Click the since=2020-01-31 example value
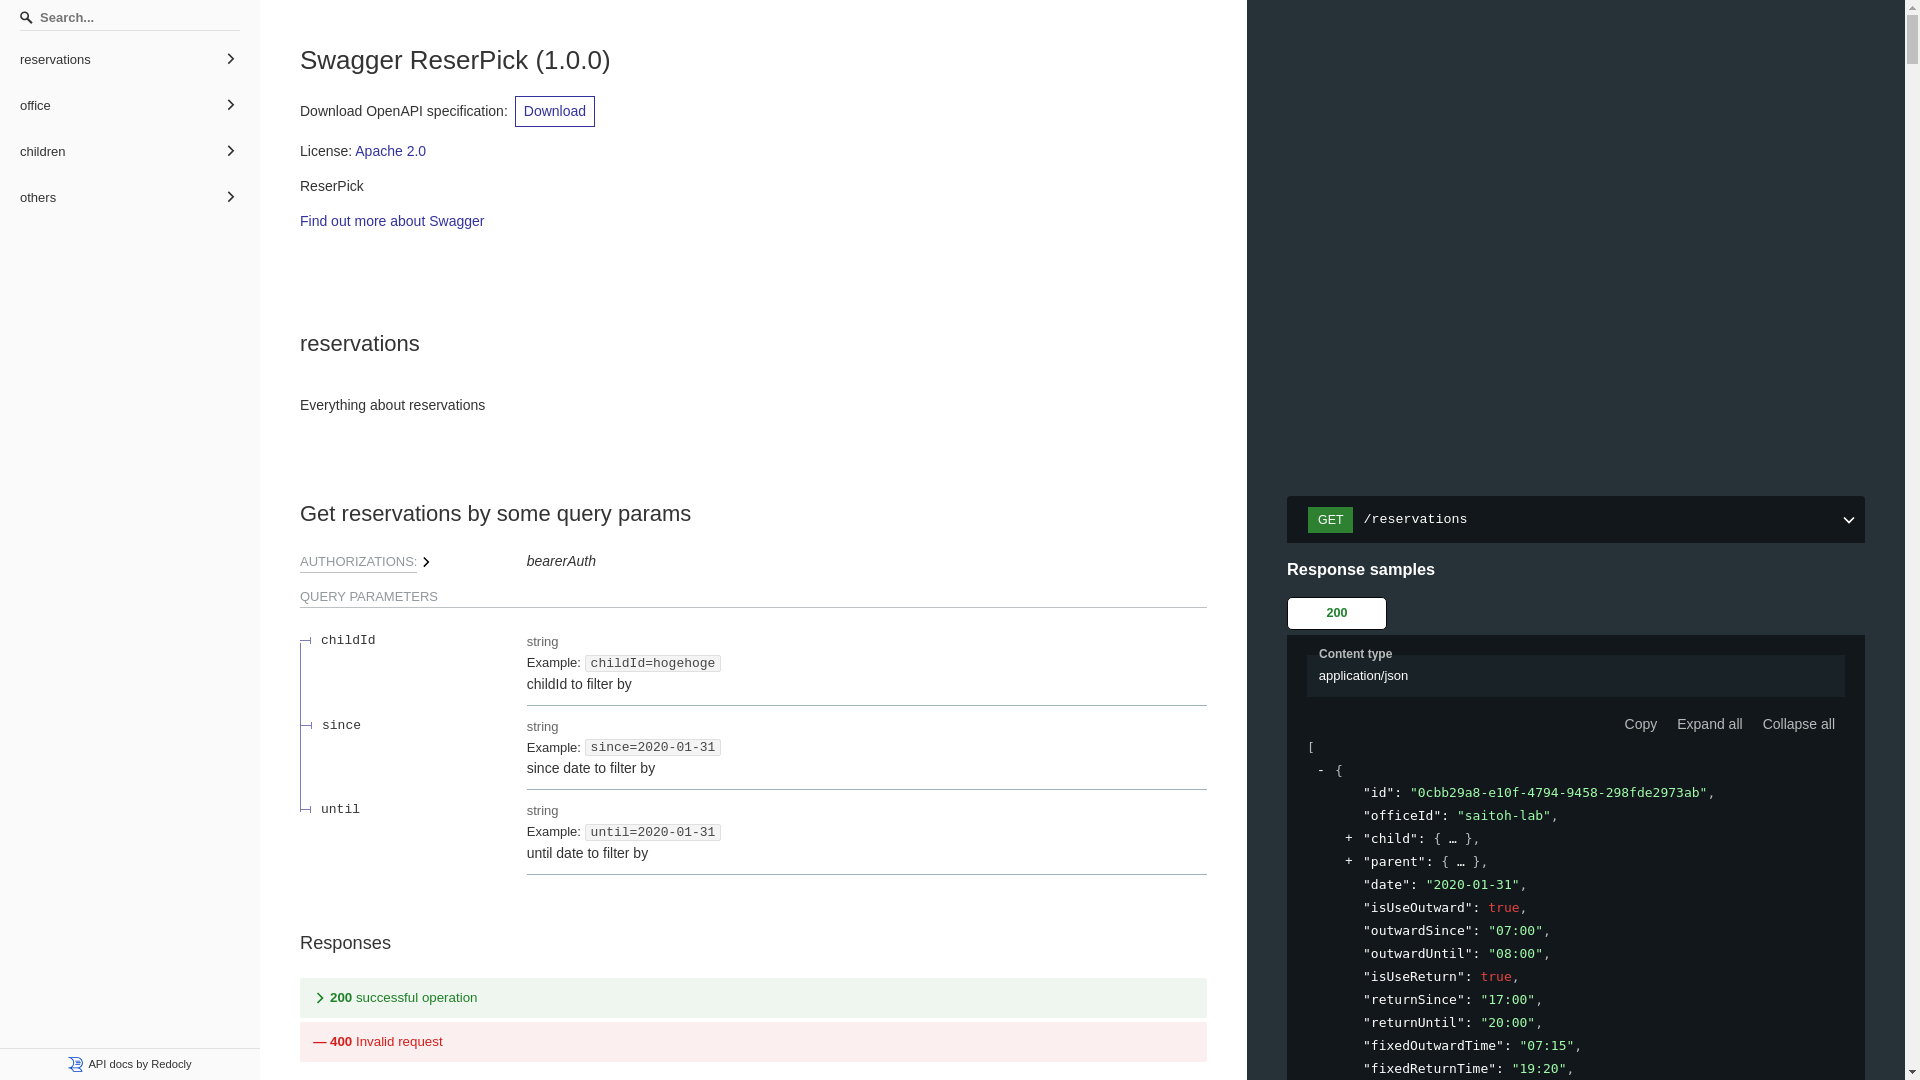 [653, 747]
